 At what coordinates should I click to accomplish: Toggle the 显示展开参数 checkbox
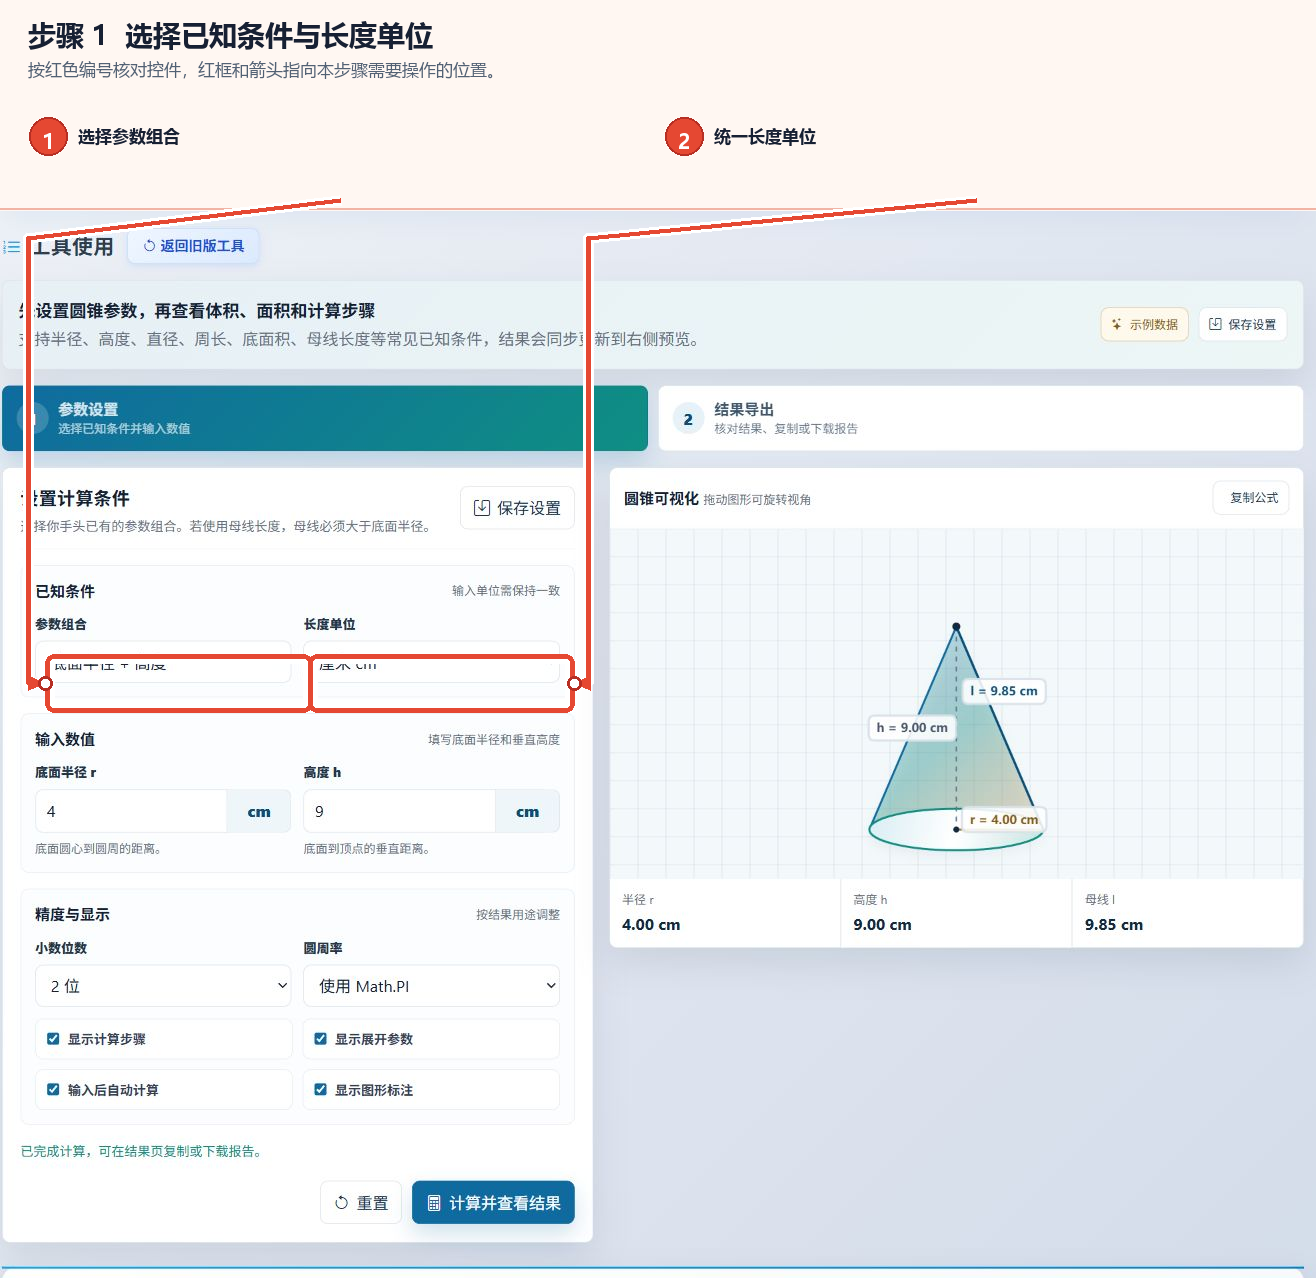pos(320,1039)
